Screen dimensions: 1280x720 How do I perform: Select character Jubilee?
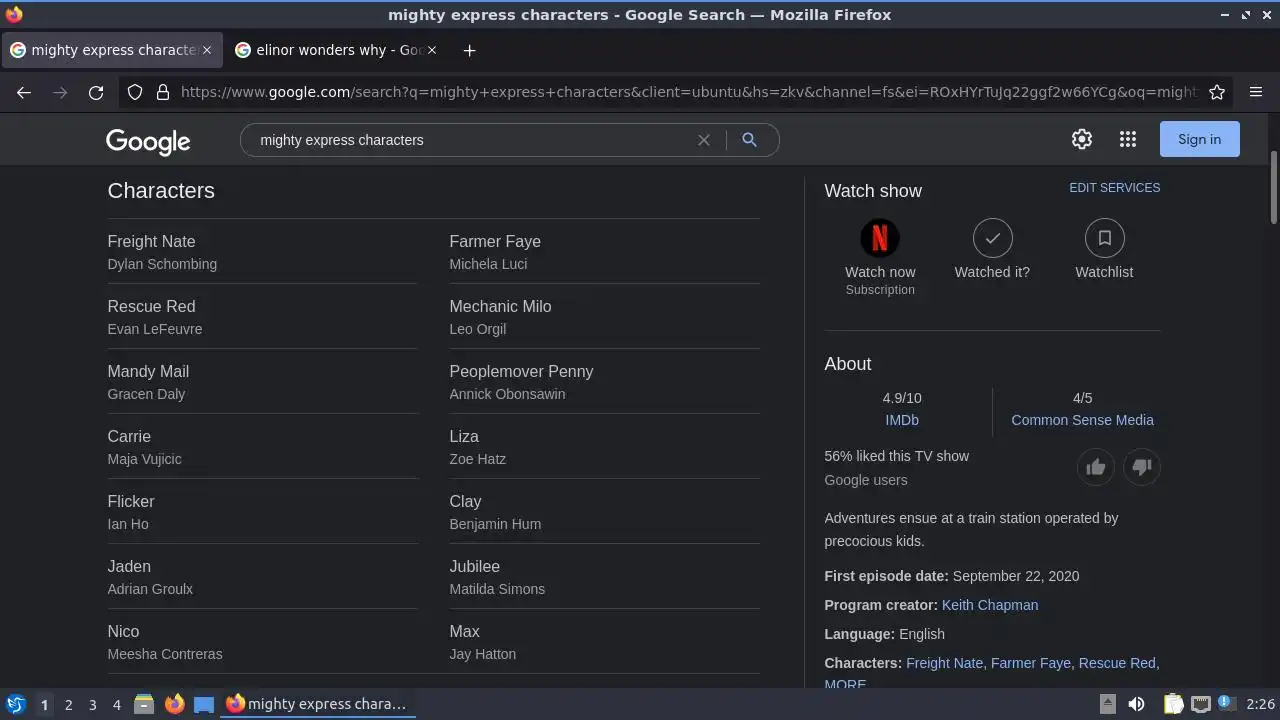(474, 566)
